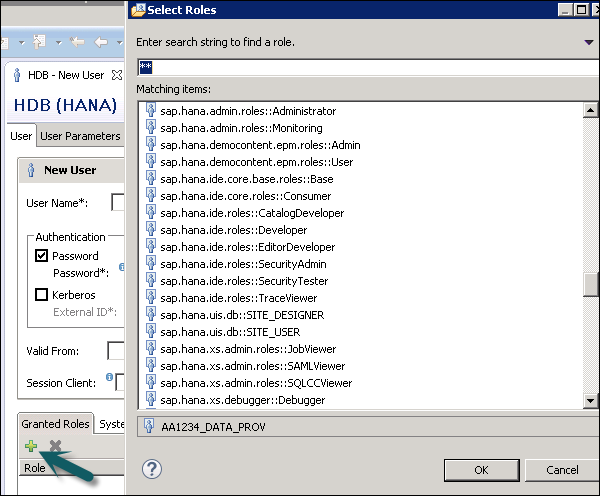Click the scrollbar up arrow in role list

click(x=591, y=109)
